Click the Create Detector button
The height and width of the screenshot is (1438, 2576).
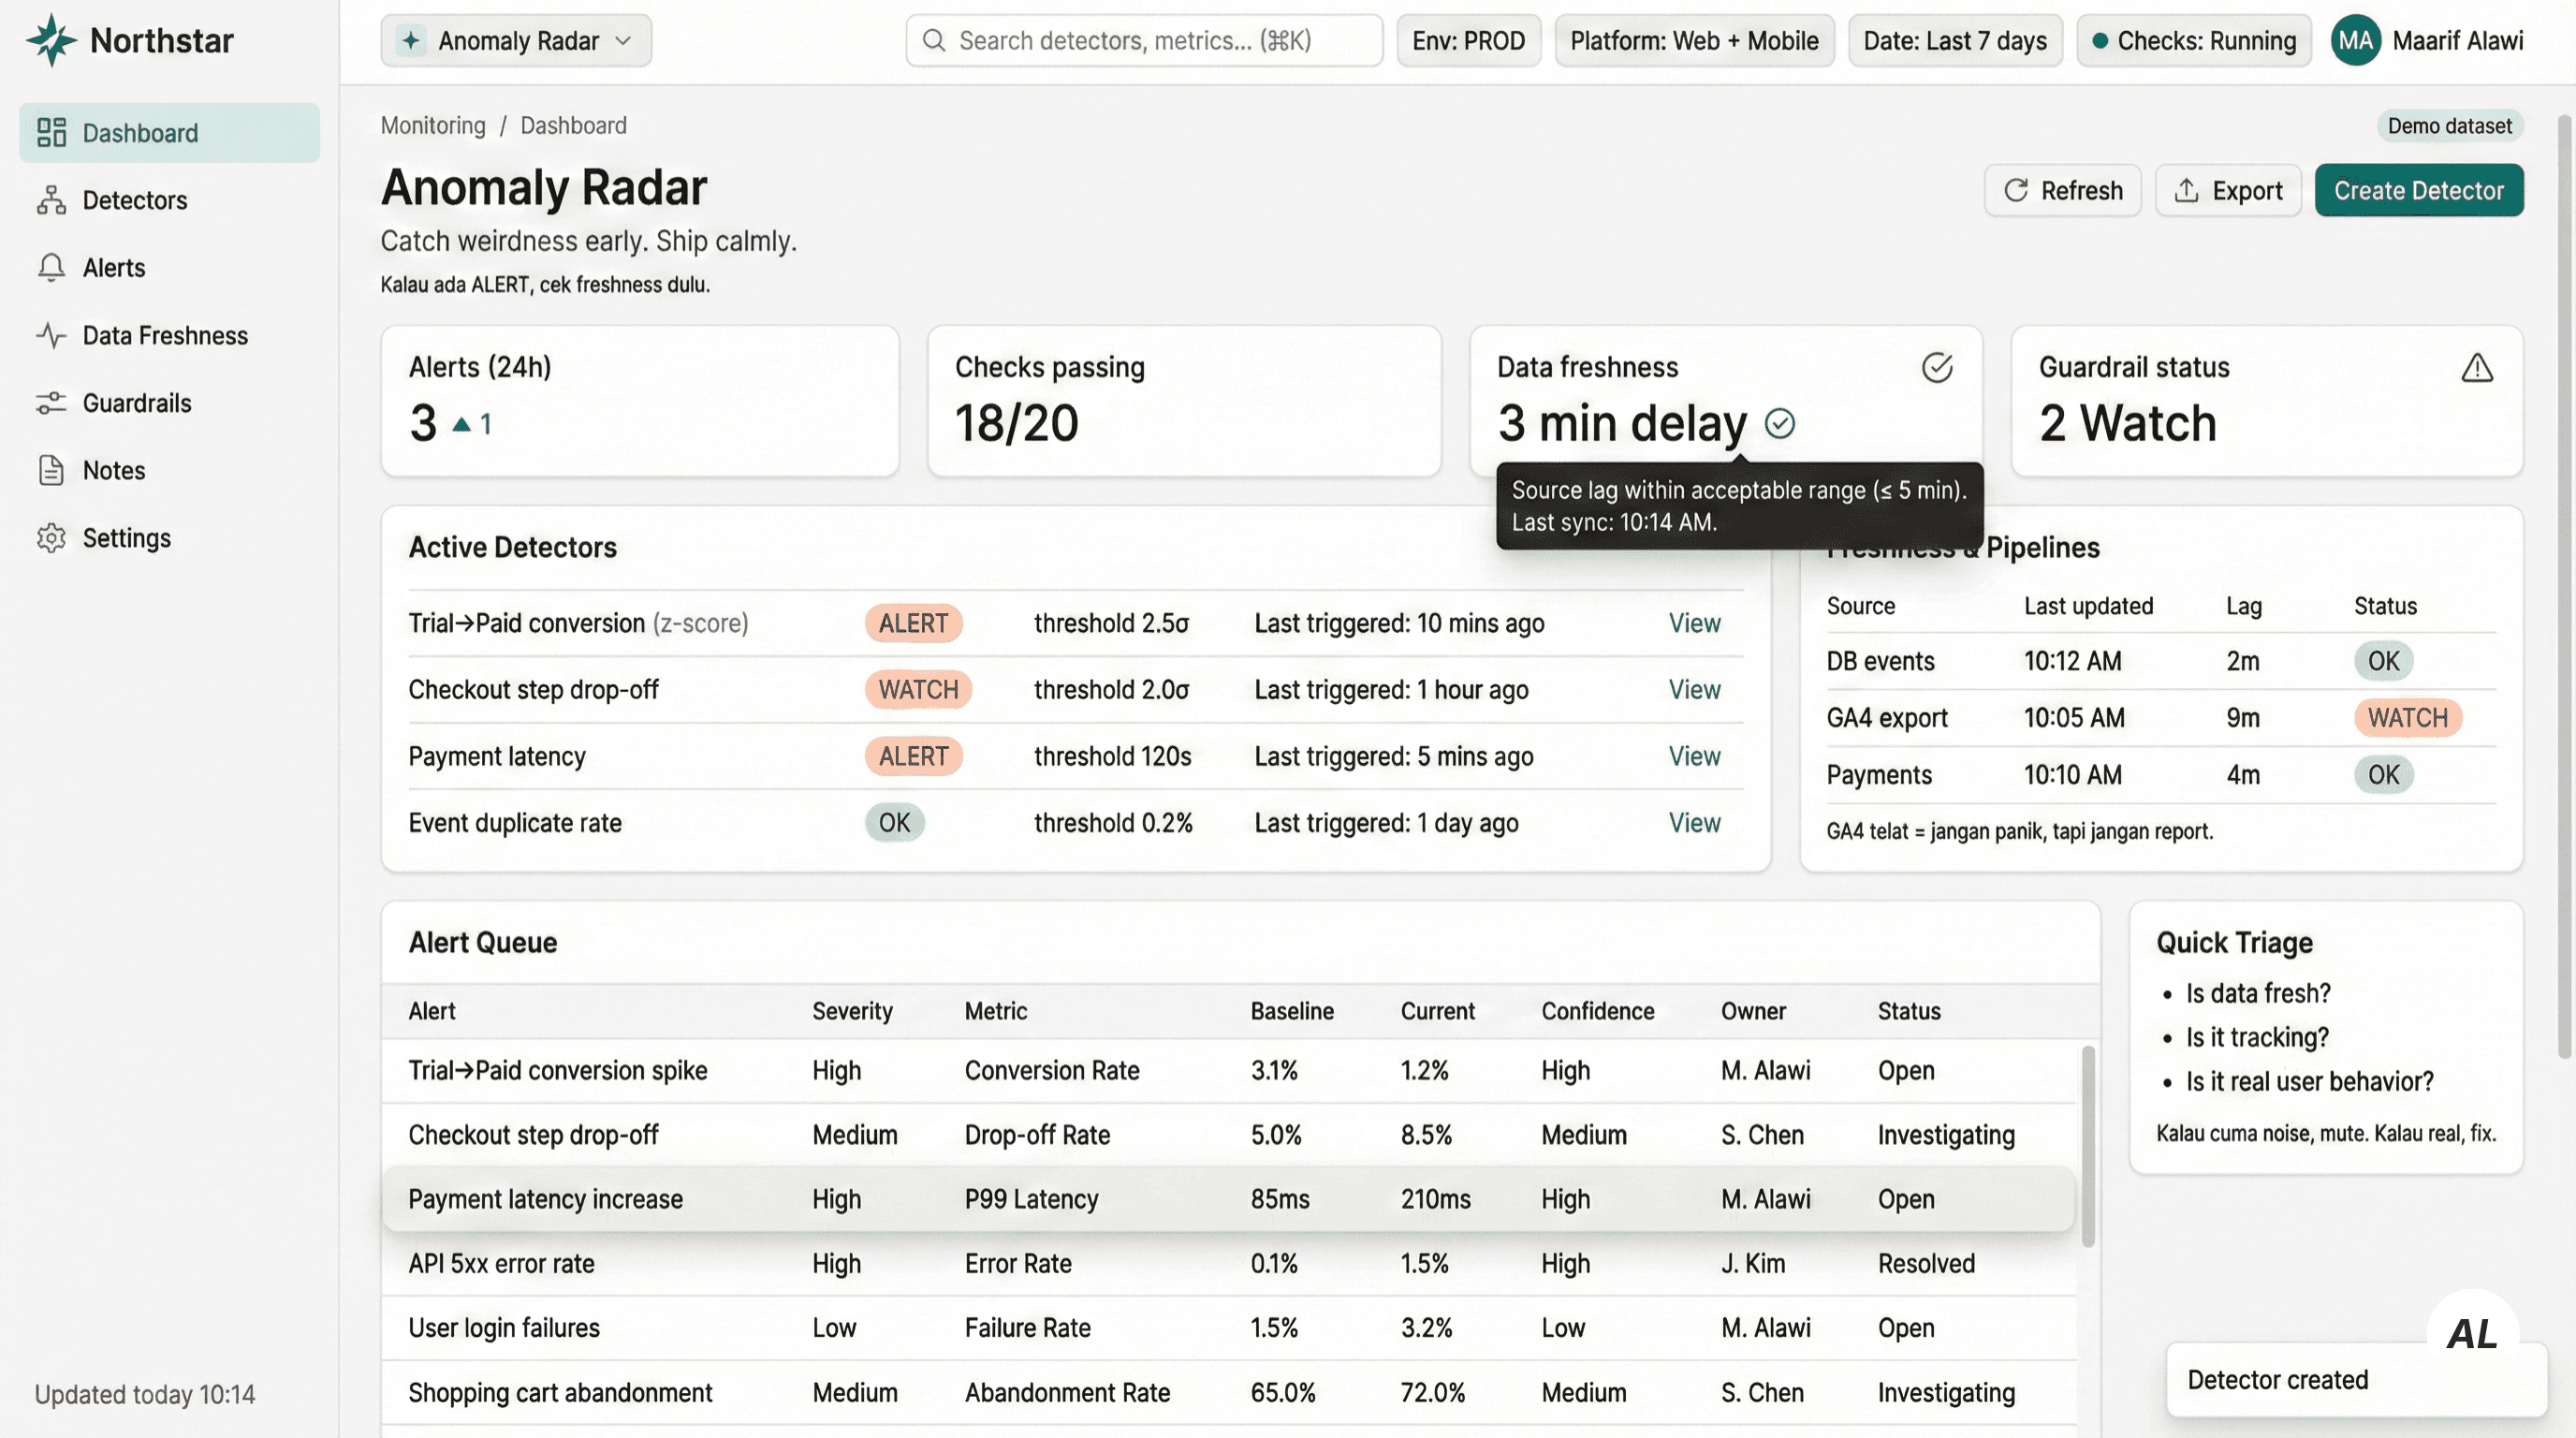click(2417, 190)
